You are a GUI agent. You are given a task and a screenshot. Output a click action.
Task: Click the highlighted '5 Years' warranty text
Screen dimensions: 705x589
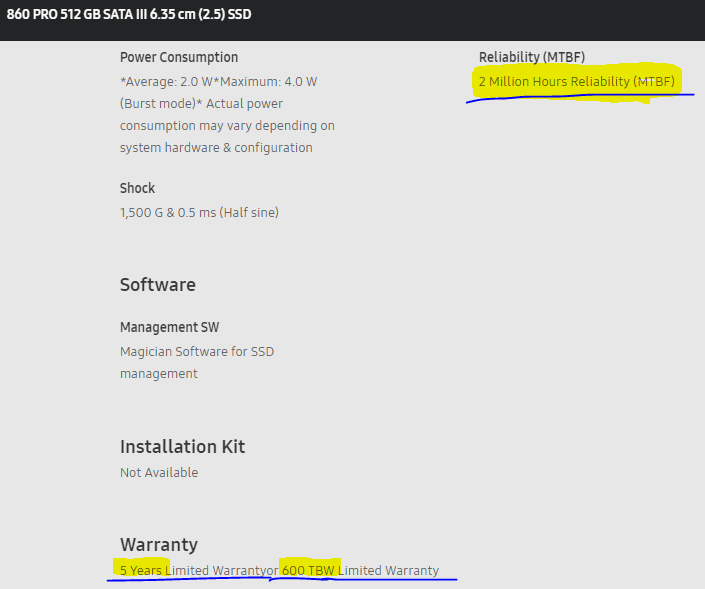coord(141,571)
